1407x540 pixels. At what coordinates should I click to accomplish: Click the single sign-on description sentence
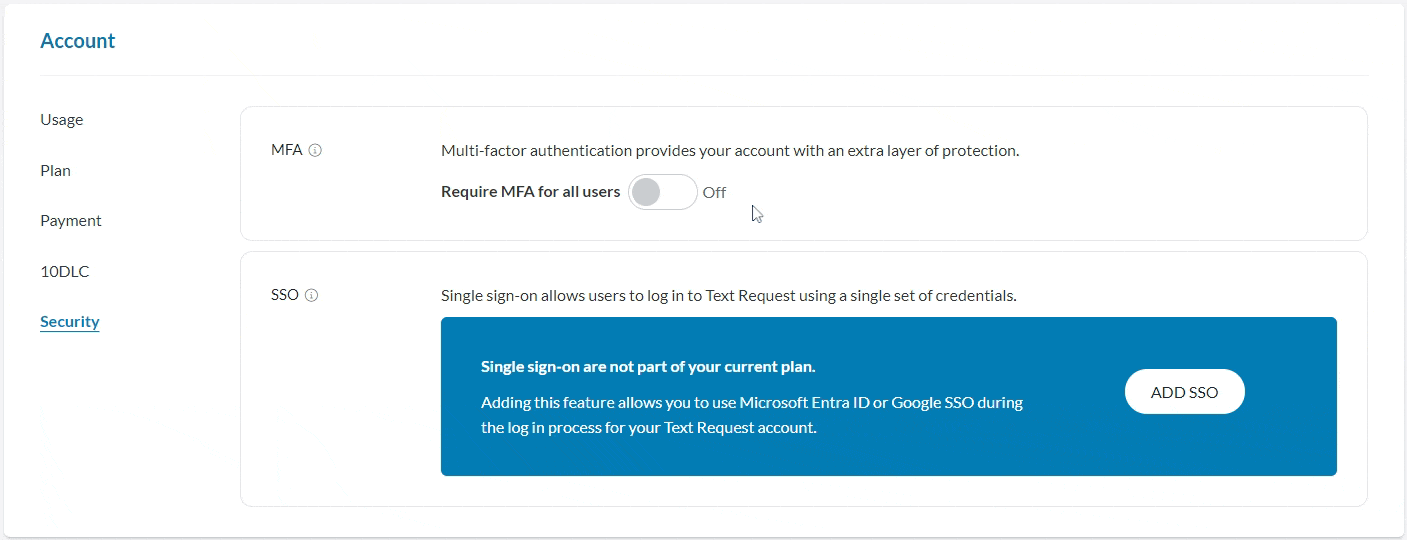tap(728, 296)
